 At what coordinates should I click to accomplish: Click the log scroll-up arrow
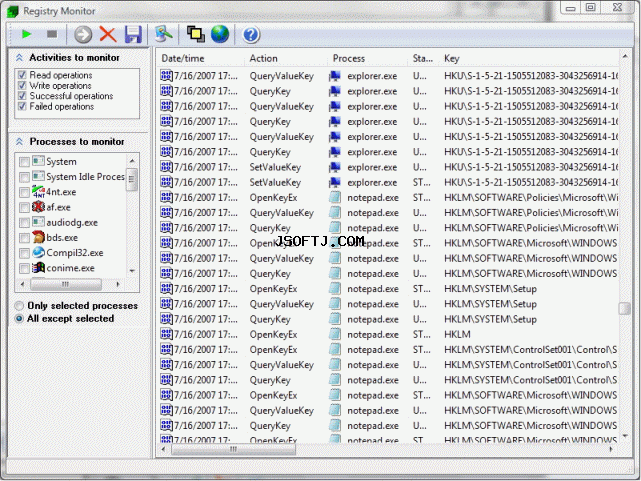pyautogui.click(x=625, y=56)
